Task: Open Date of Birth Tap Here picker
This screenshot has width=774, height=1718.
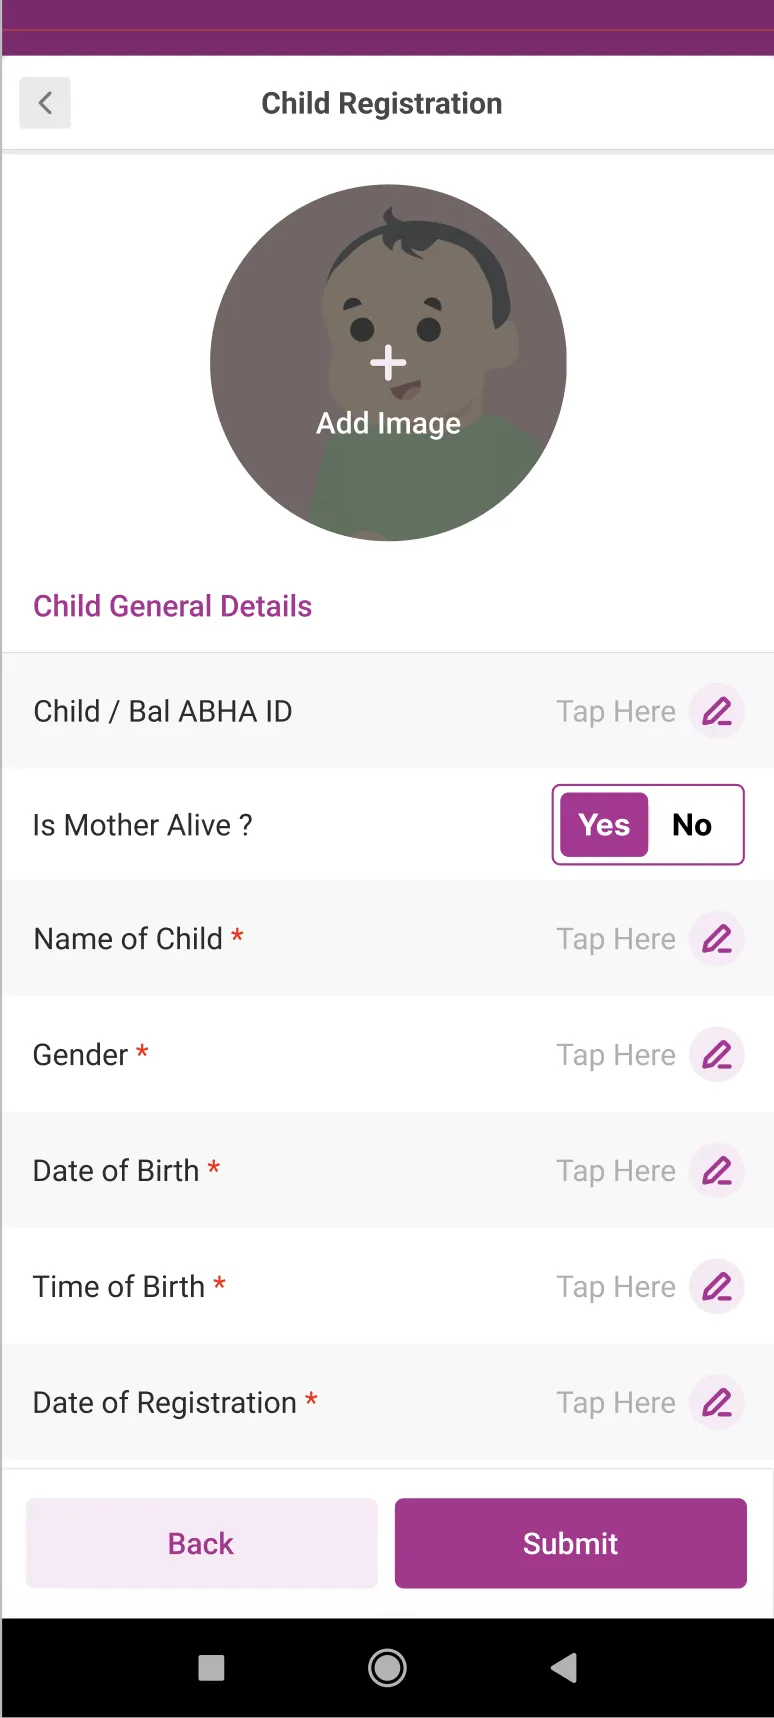Action: click(615, 1171)
